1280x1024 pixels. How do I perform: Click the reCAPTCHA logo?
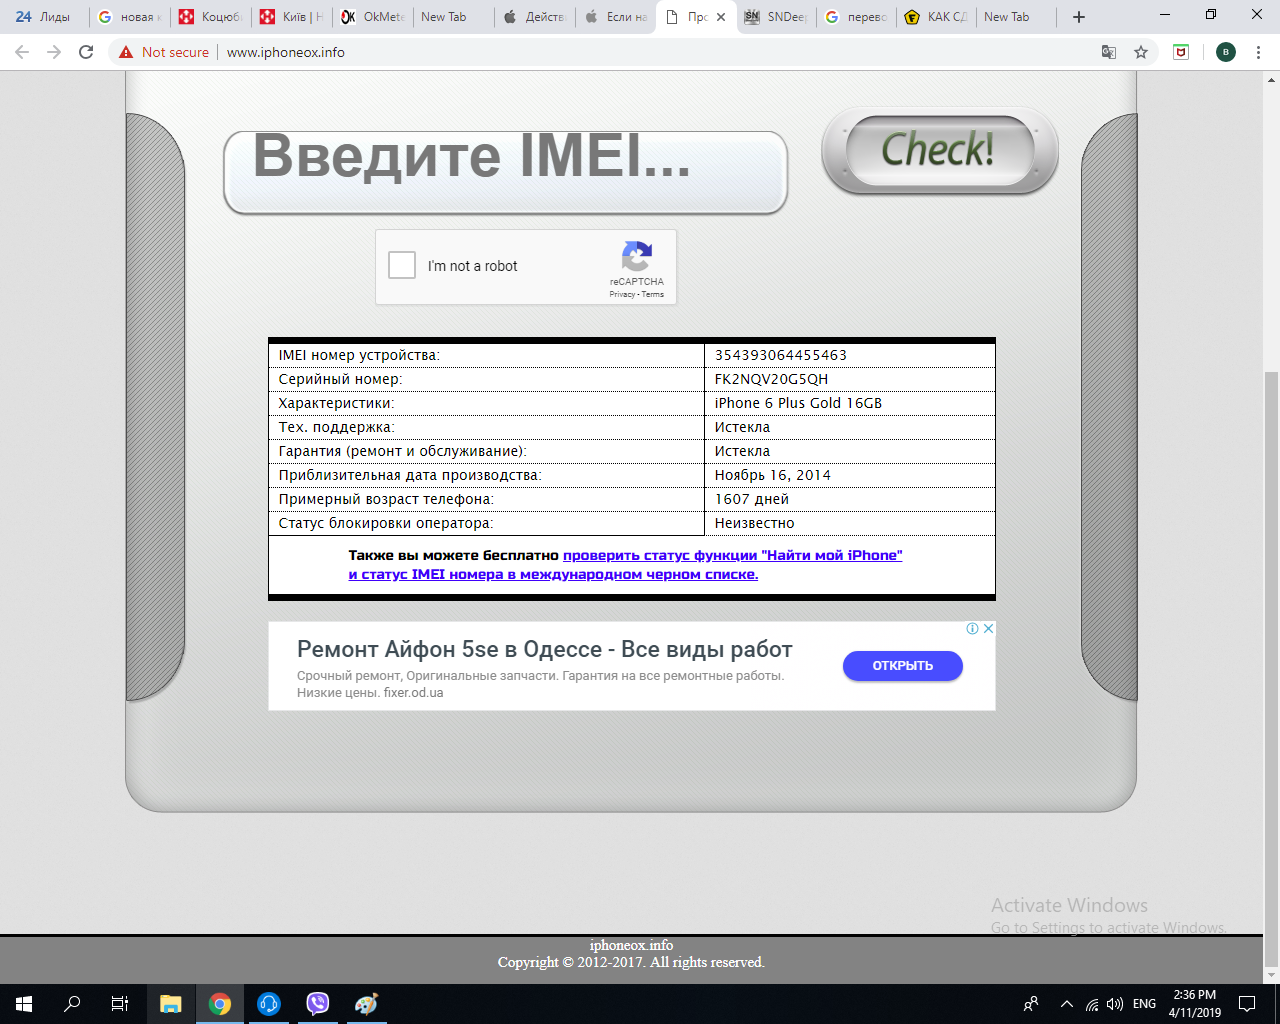click(637, 257)
